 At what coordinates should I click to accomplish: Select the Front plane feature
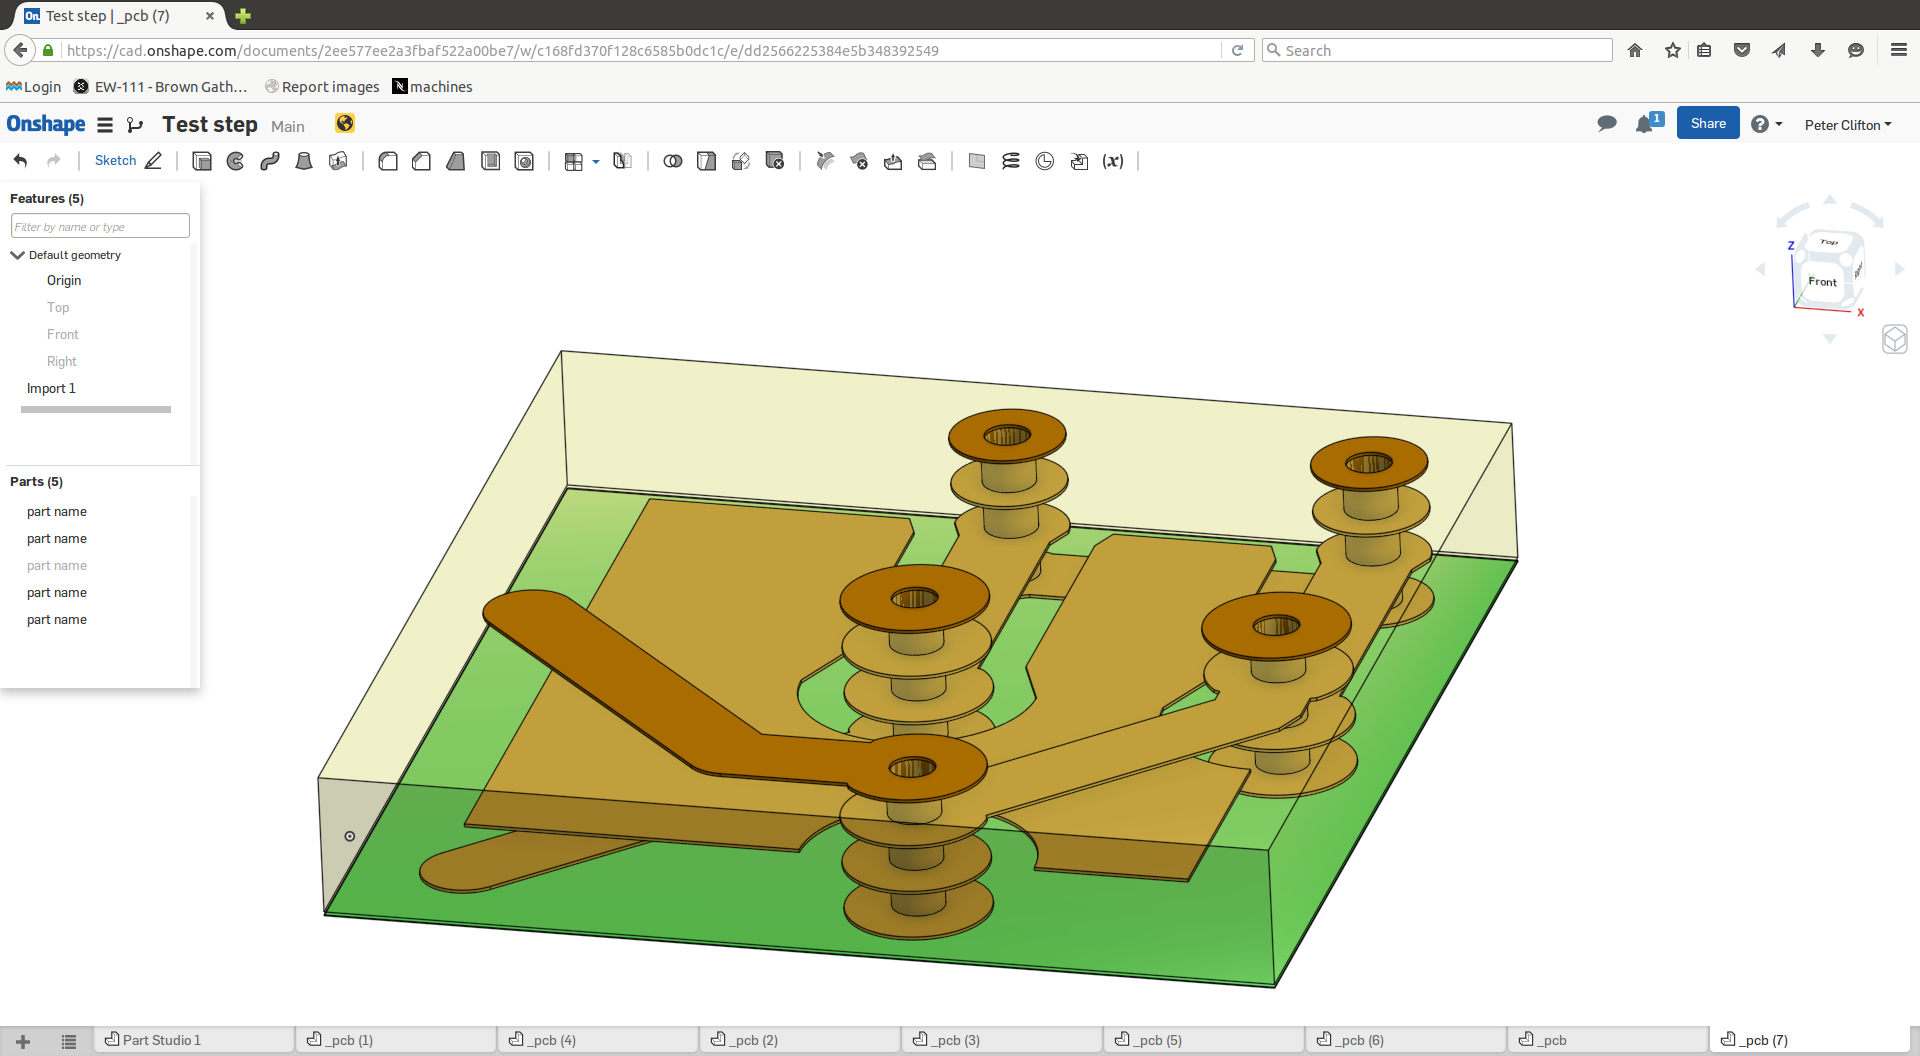(62, 335)
